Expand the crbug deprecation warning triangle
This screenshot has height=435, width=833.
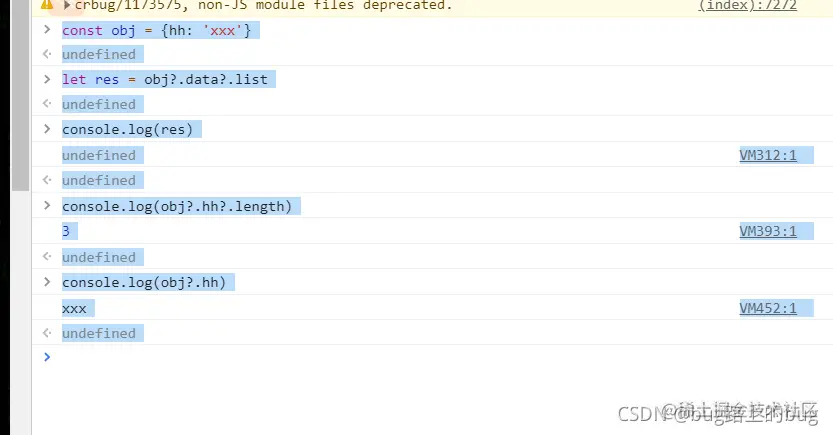(x=67, y=5)
